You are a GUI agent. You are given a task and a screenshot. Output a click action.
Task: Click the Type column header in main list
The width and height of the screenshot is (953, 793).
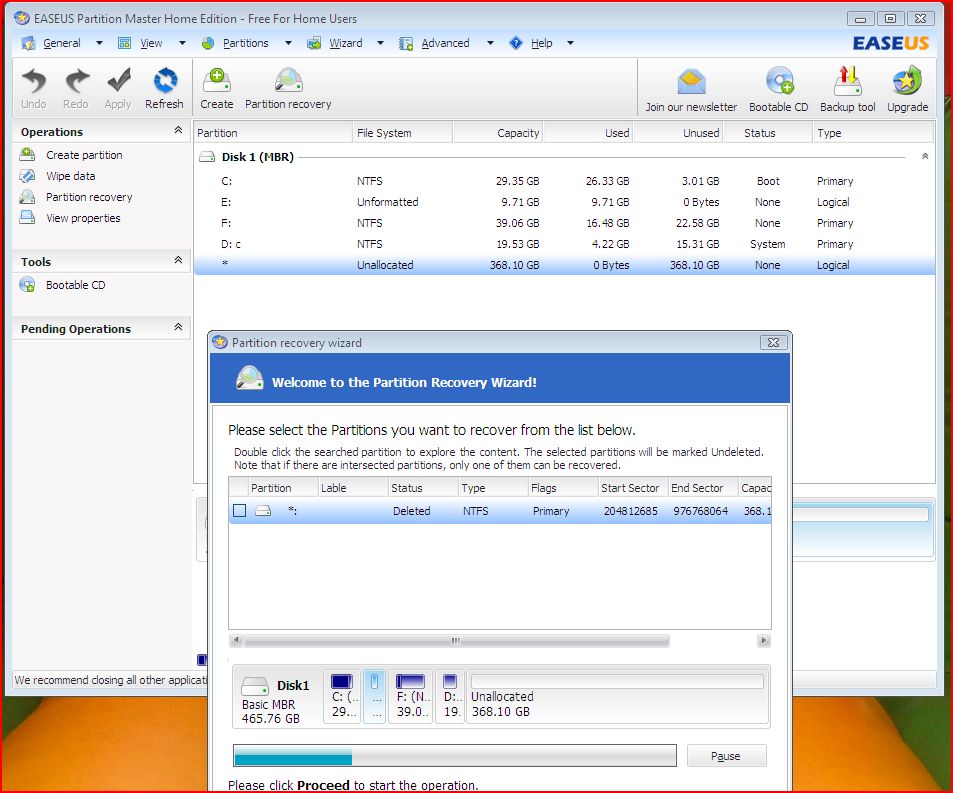(873, 132)
